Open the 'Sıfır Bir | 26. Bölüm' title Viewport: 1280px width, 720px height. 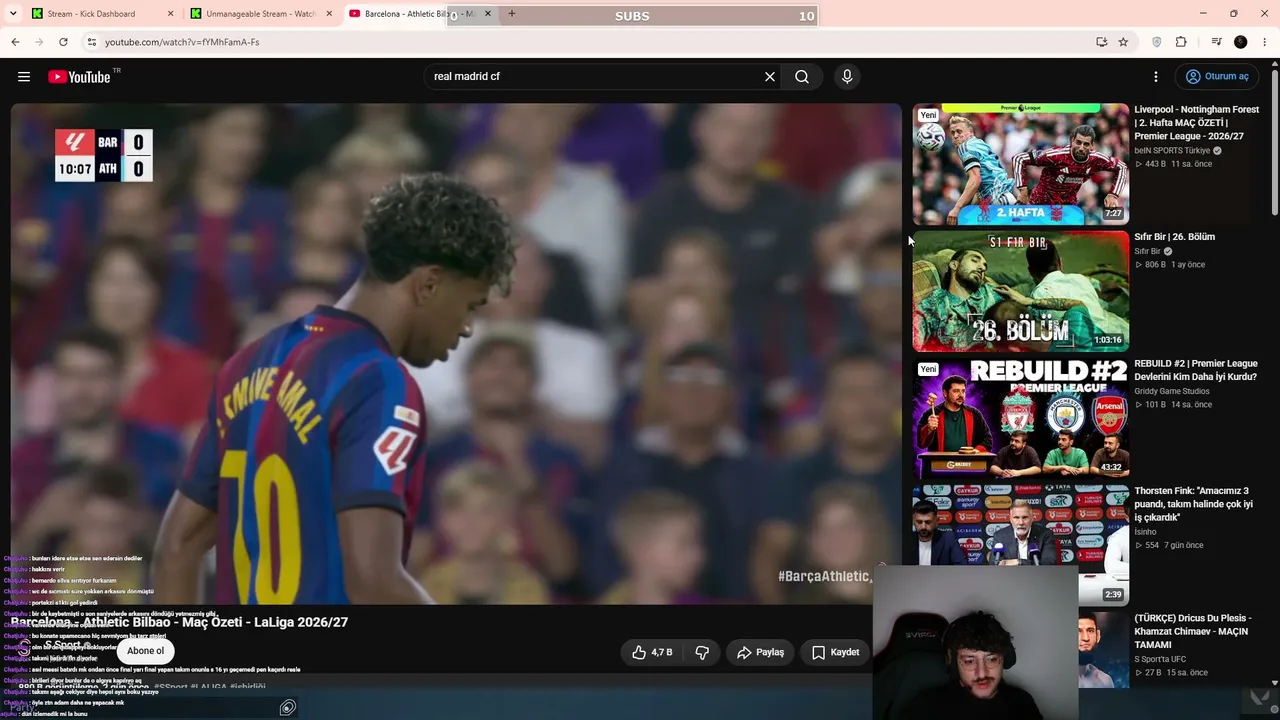coord(1174,237)
